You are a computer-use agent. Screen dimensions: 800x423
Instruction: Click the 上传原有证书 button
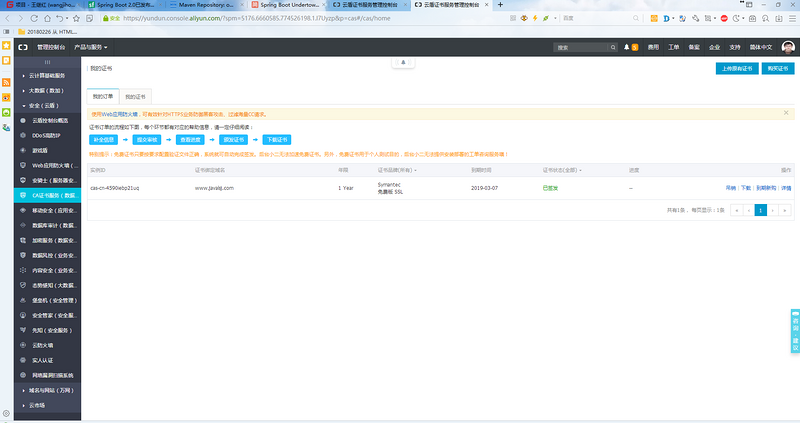click(x=737, y=68)
